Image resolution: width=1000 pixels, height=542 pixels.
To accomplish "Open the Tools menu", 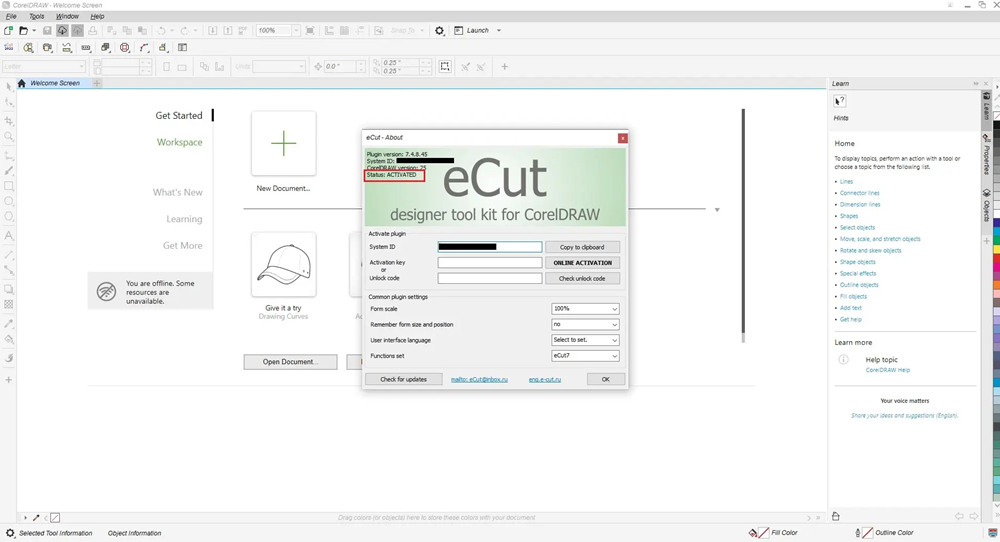I will [x=37, y=17].
